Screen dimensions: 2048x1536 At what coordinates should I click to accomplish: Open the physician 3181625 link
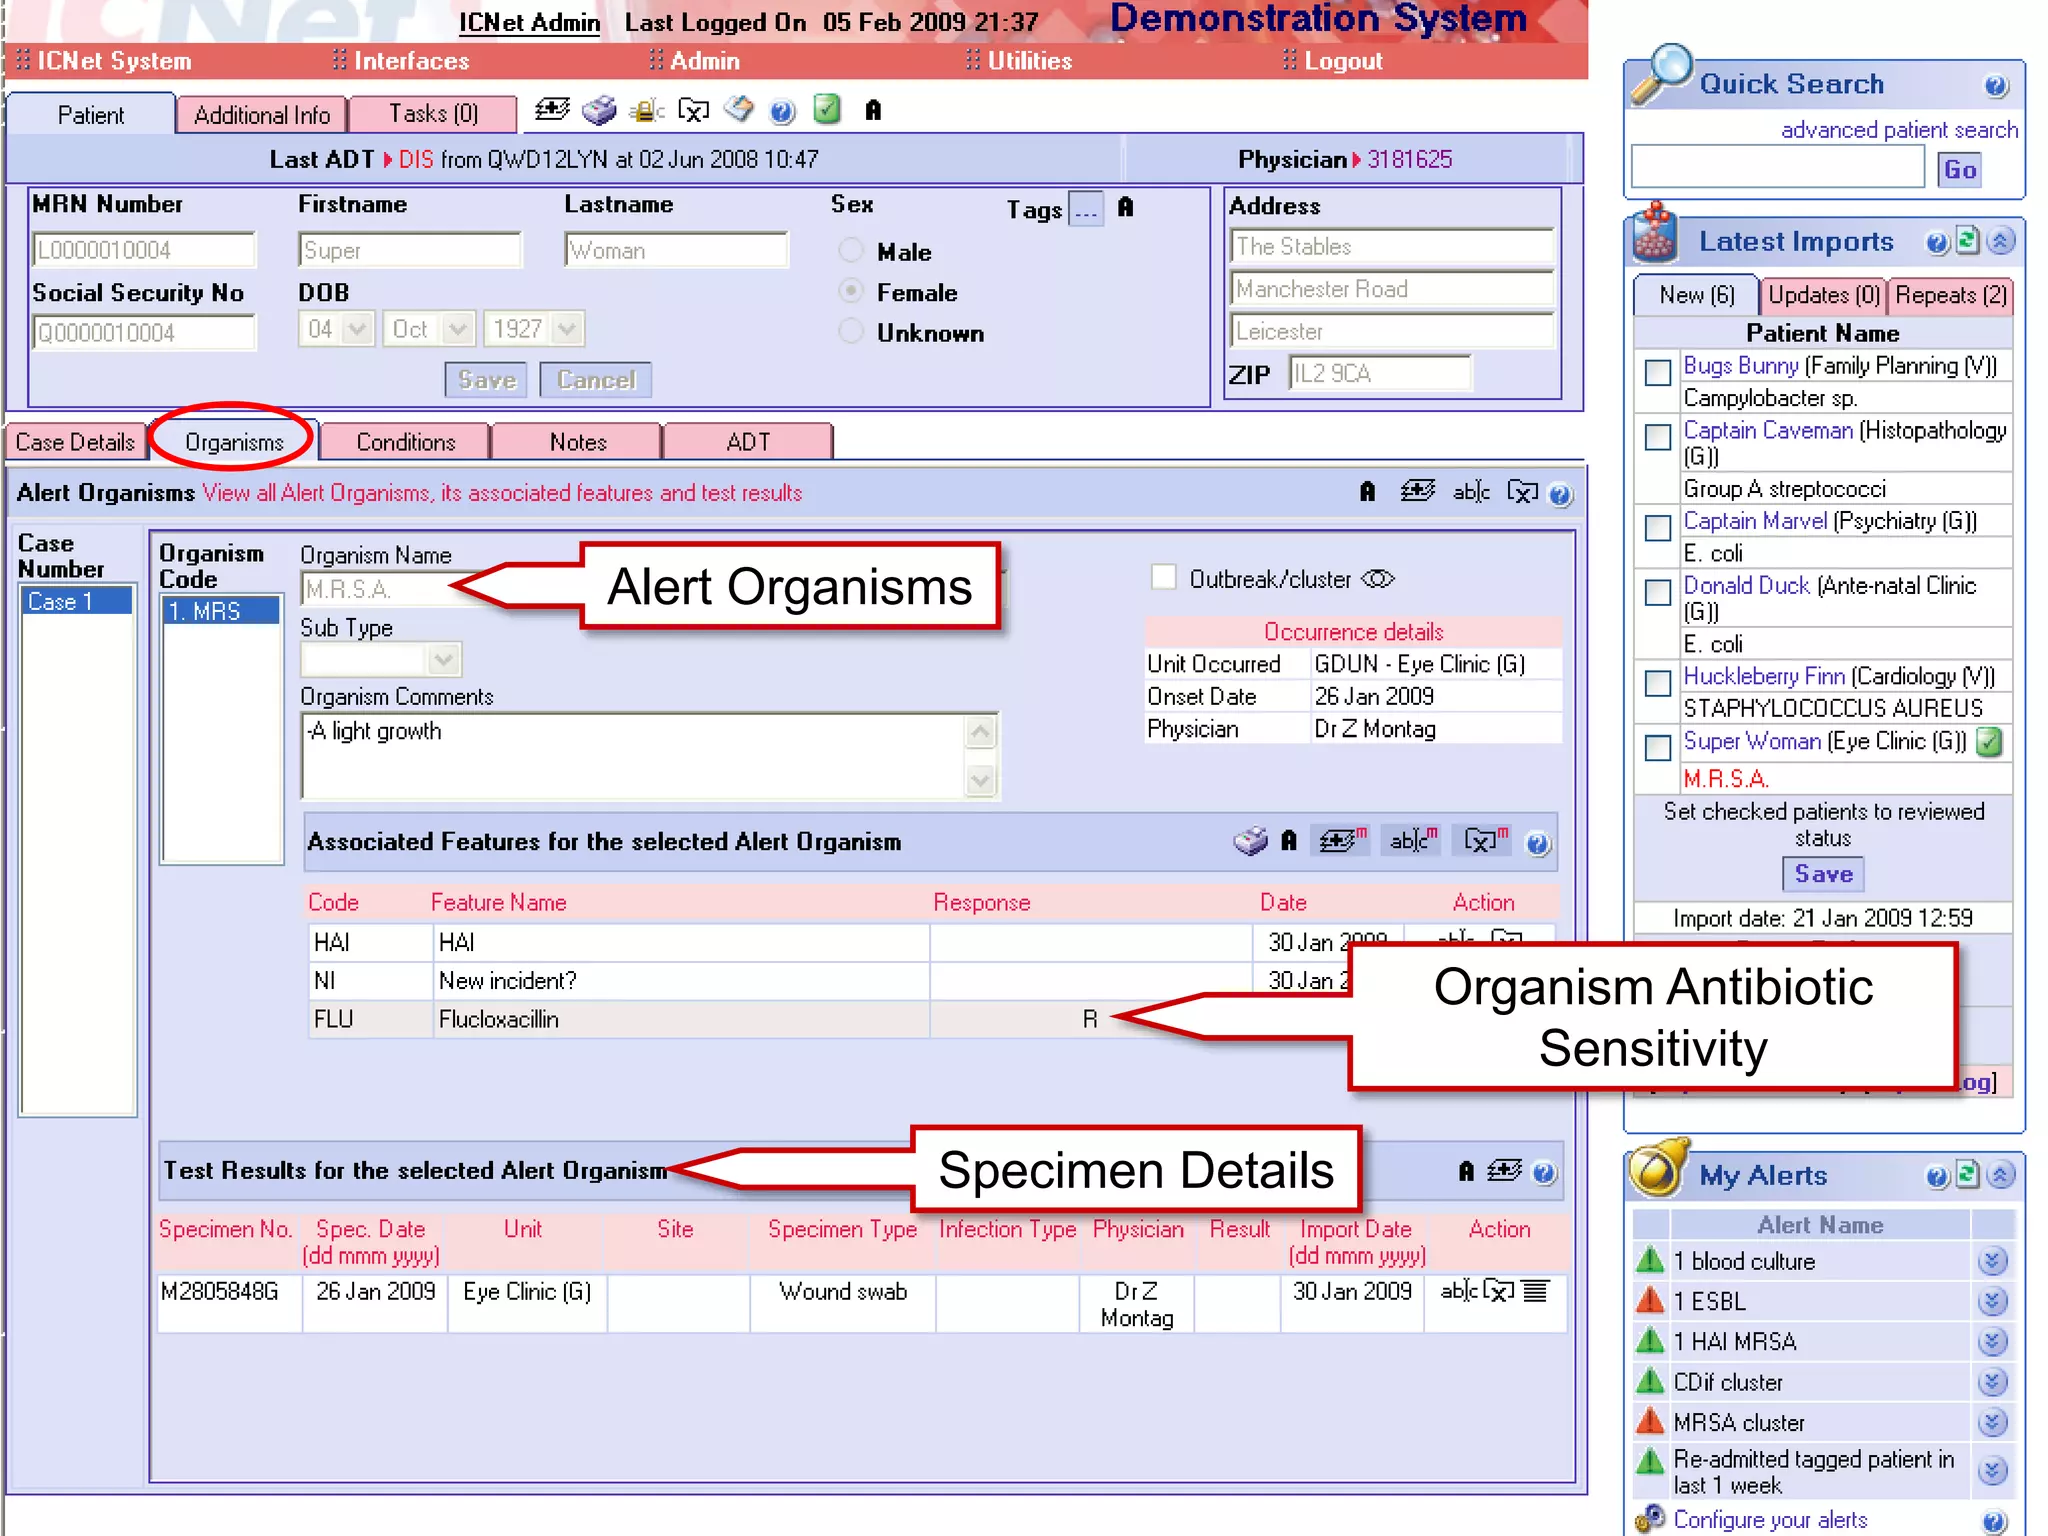point(1409,160)
